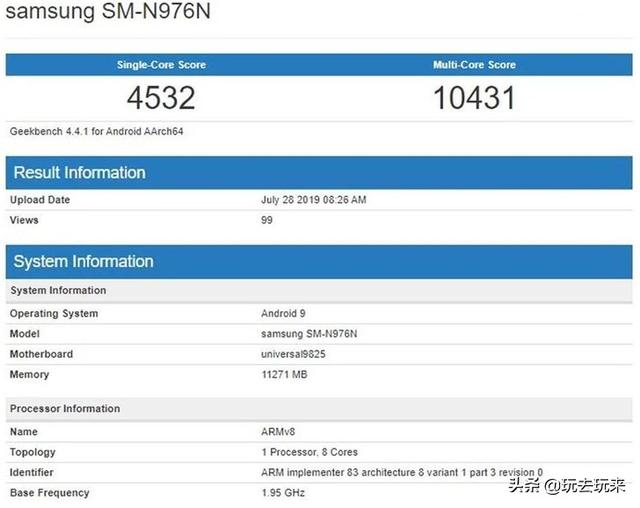Select the Topology label

(x=33, y=452)
